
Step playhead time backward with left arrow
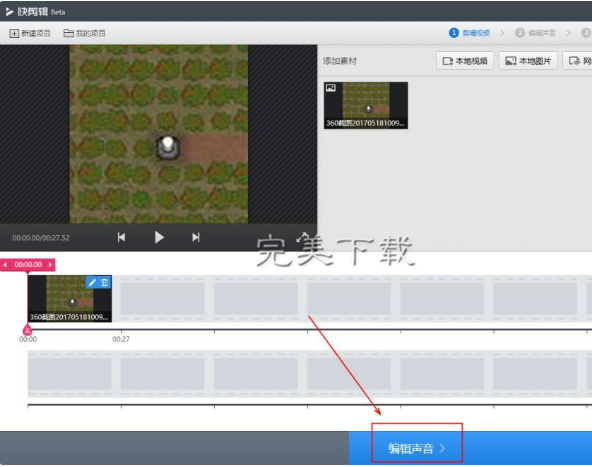(5, 265)
